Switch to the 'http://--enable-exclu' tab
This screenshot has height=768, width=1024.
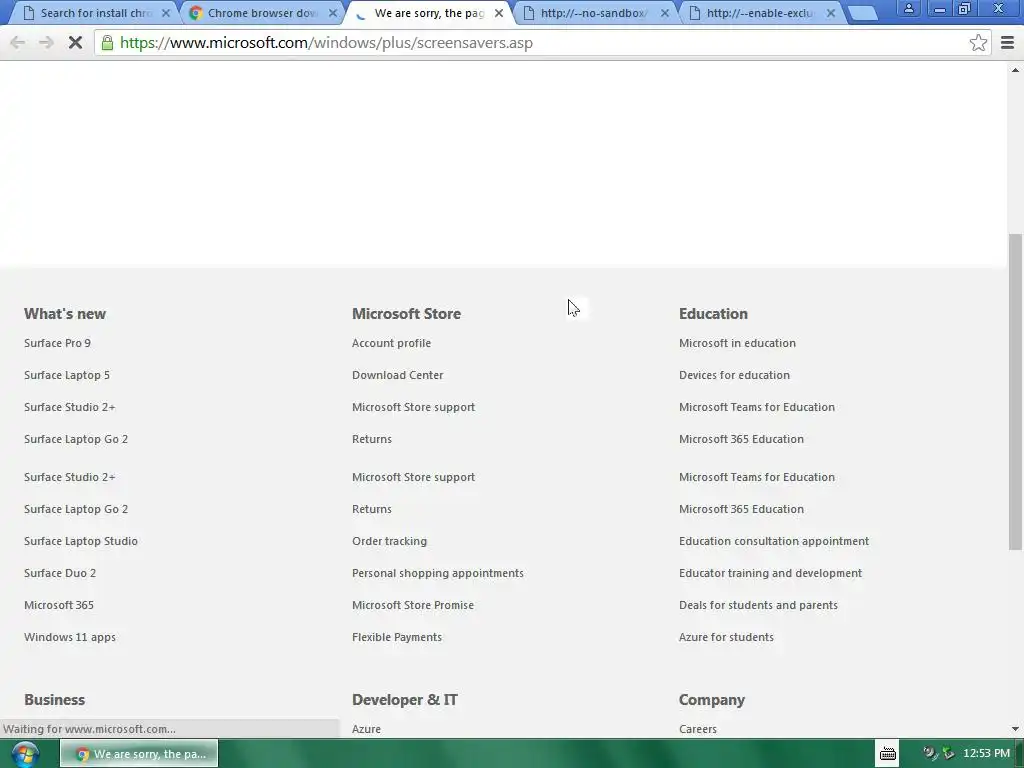(759, 13)
